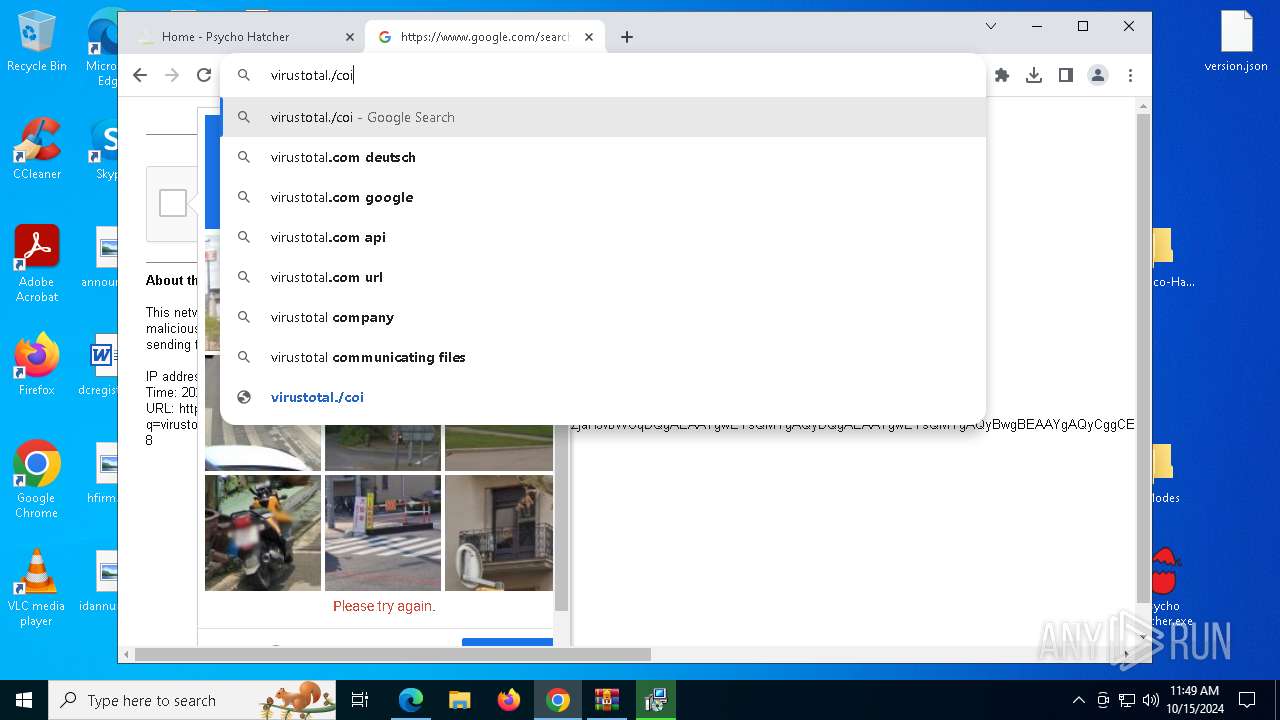This screenshot has width=1280, height=720.
Task: Open Task View in taskbar
Action: [x=360, y=700]
